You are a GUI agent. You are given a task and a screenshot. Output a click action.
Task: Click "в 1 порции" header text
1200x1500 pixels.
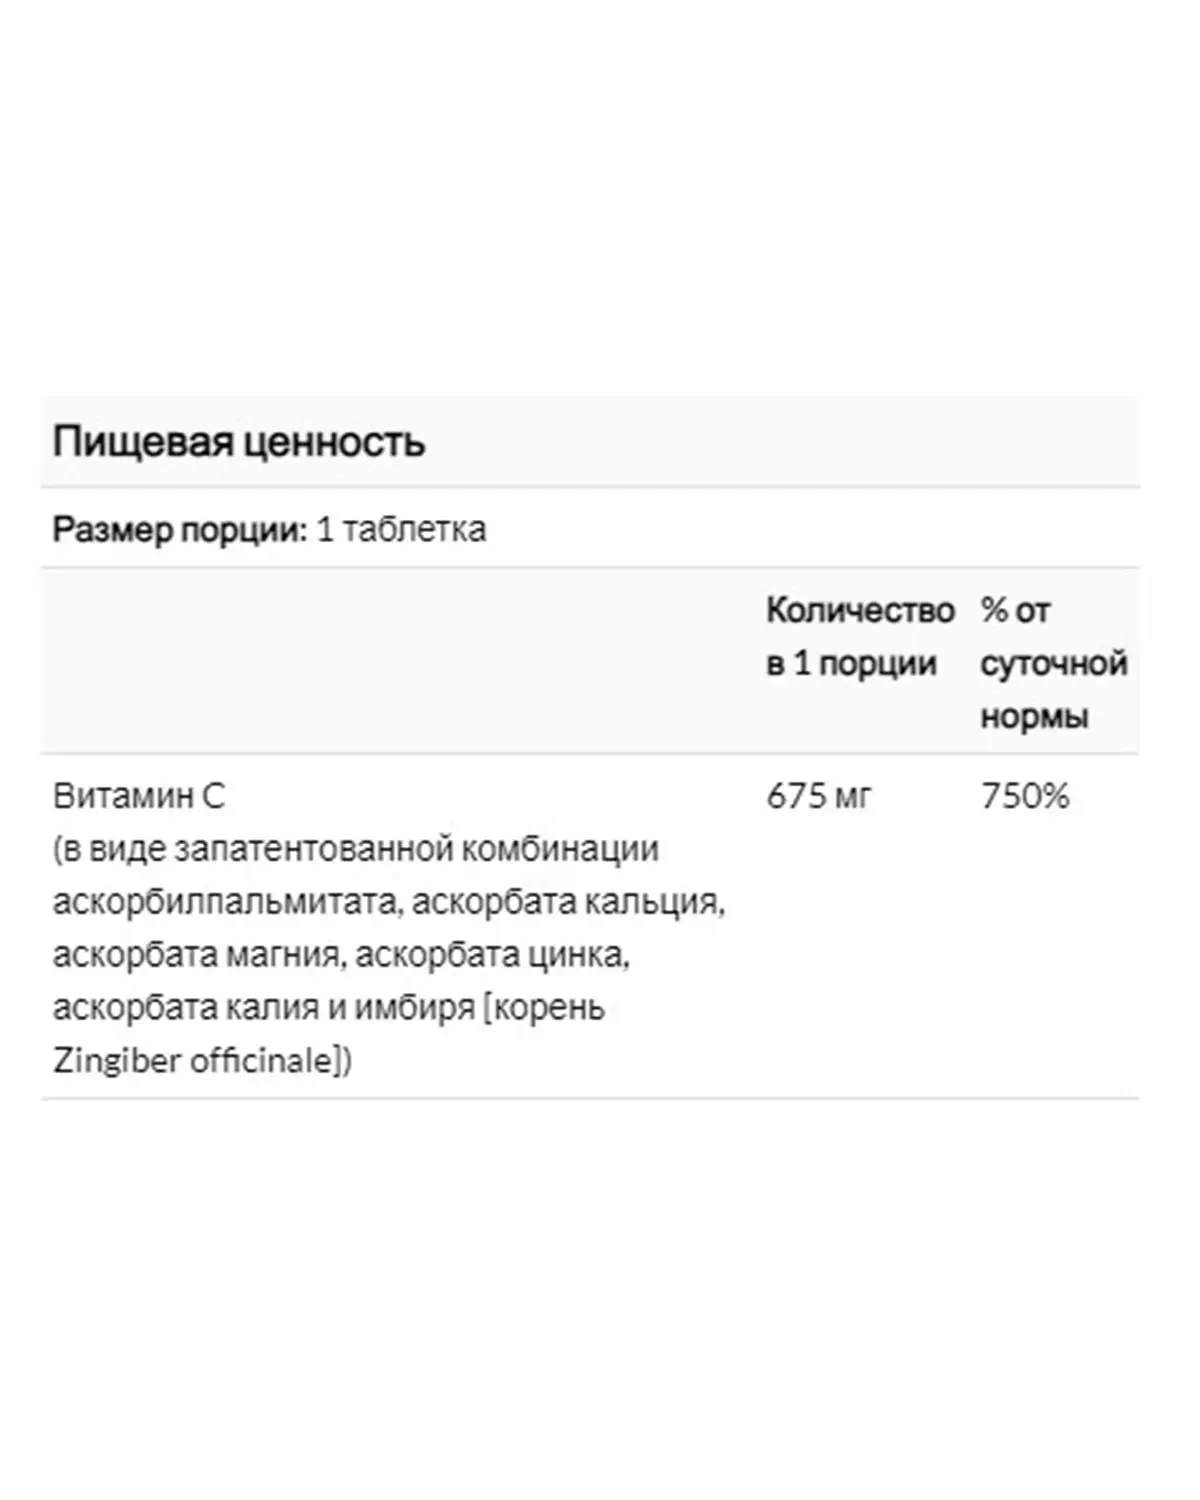click(851, 664)
